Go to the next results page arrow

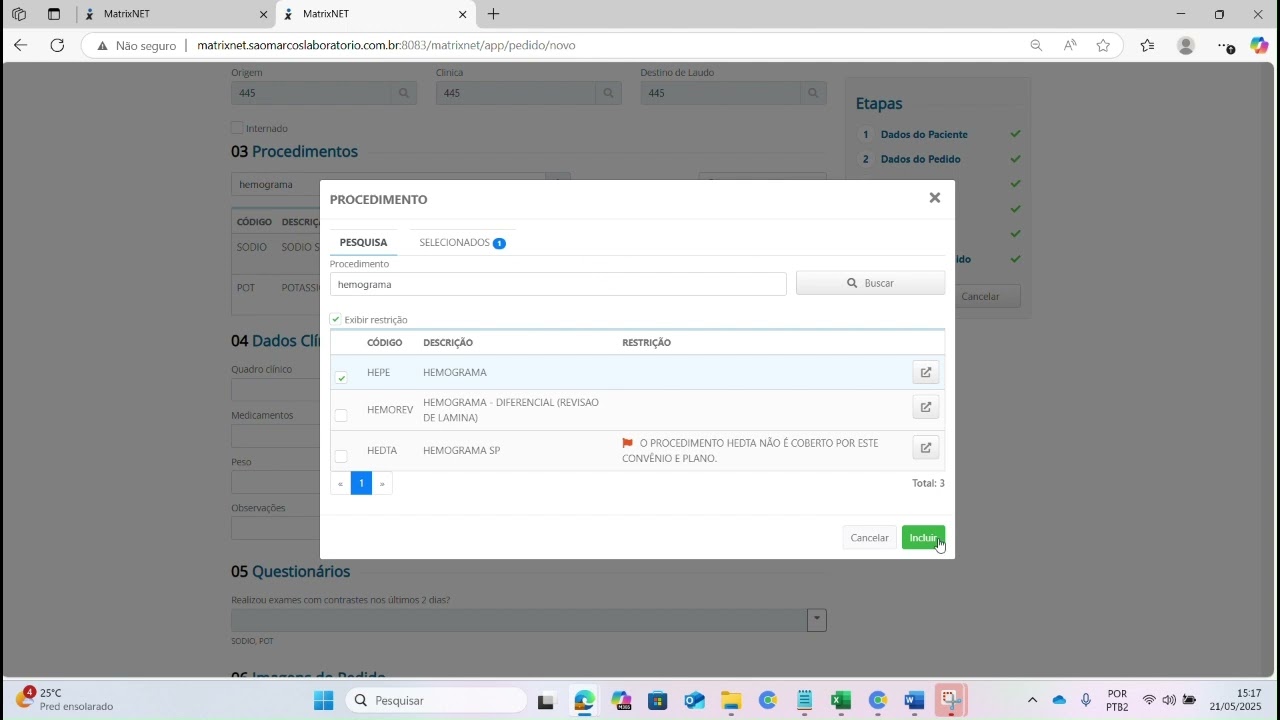pos(382,484)
